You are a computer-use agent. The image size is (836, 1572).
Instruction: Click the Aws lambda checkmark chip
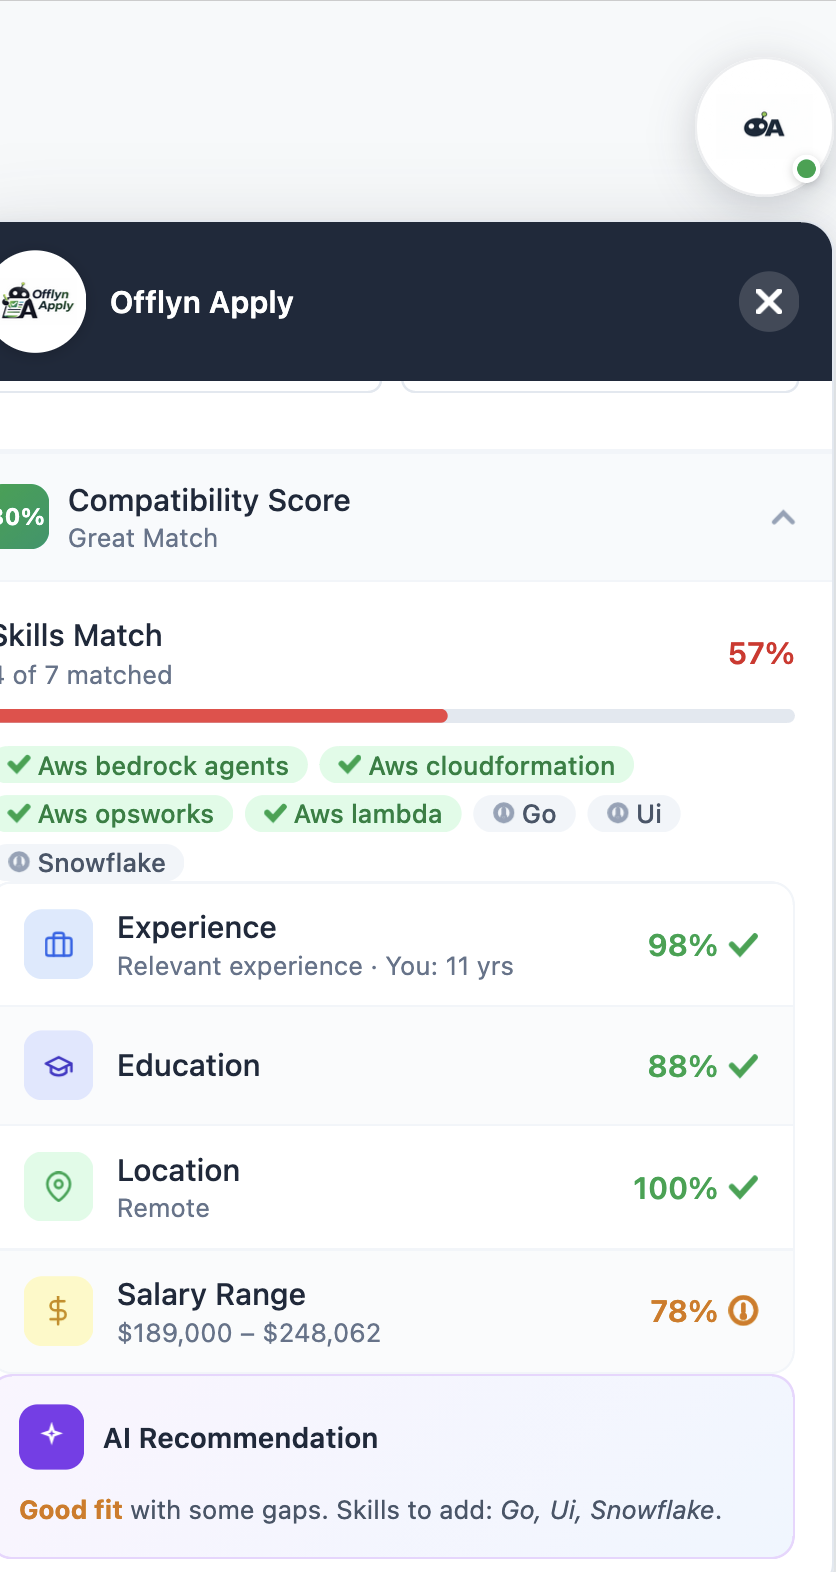coord(352,813)
